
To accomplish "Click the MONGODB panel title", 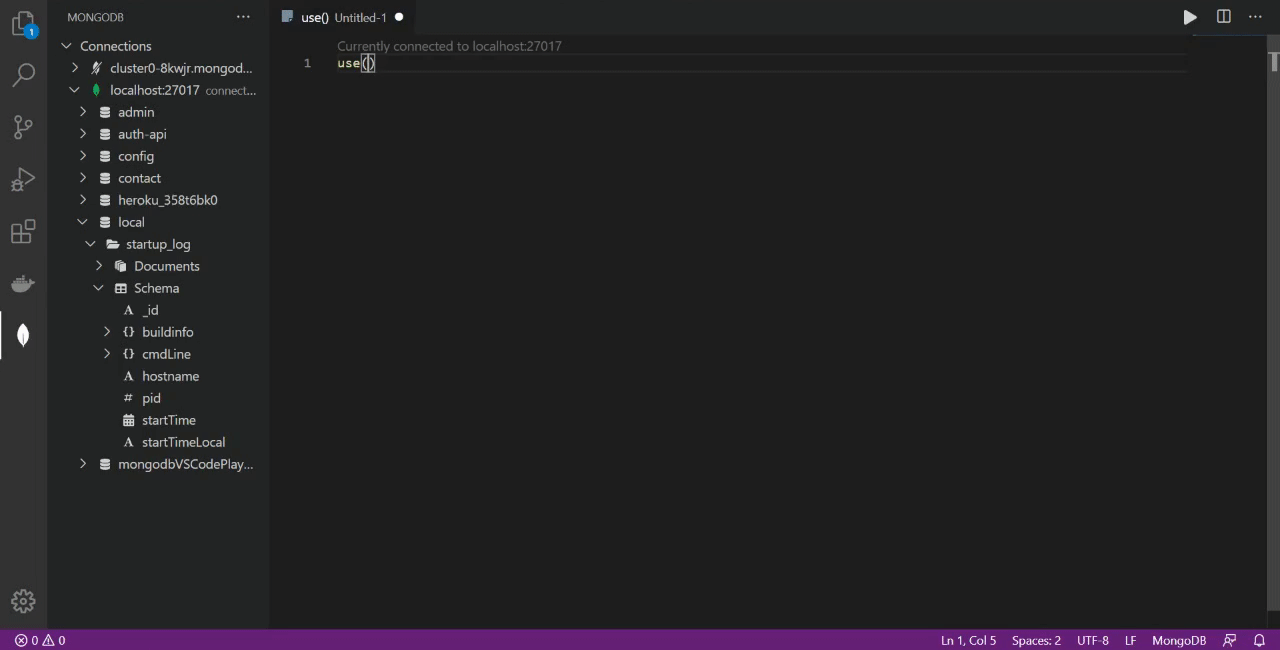I will [95, 17].
